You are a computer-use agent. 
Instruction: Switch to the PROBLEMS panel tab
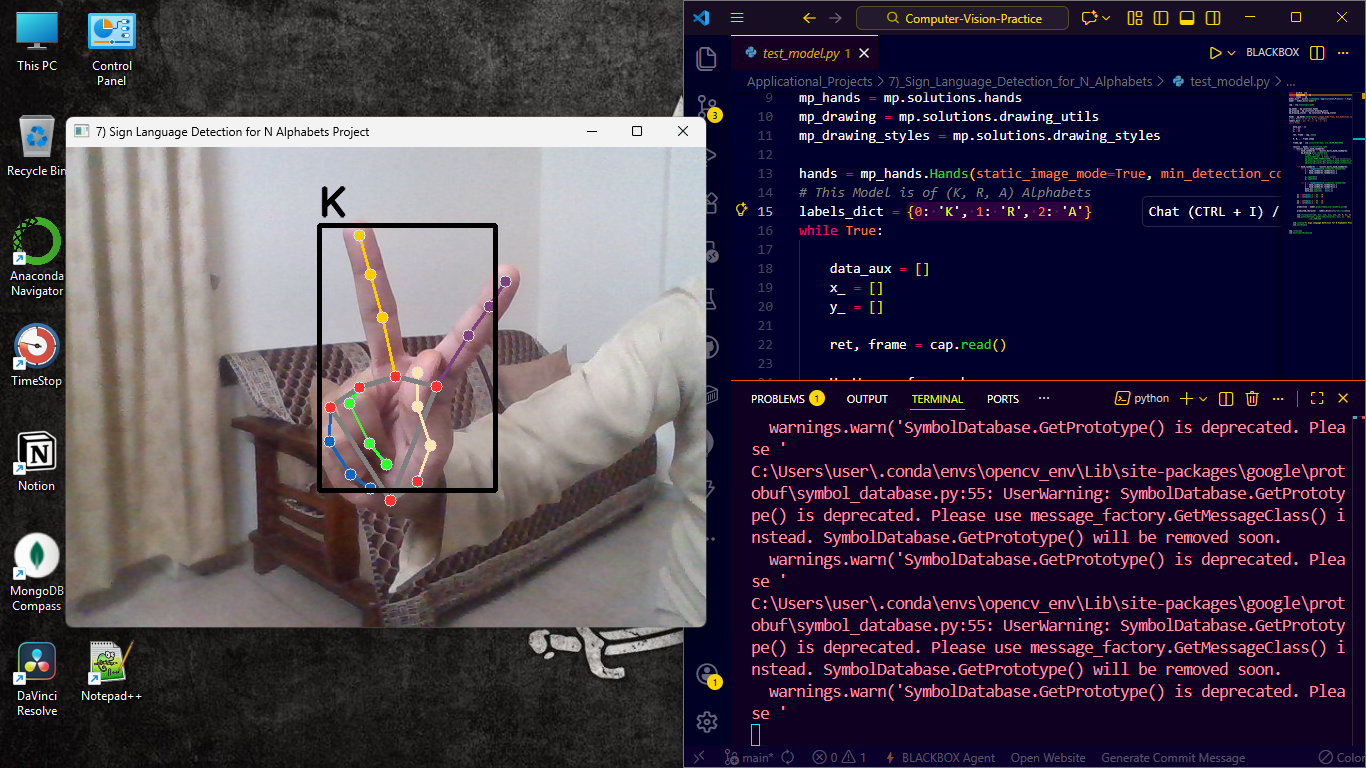(x=787, y=399)
